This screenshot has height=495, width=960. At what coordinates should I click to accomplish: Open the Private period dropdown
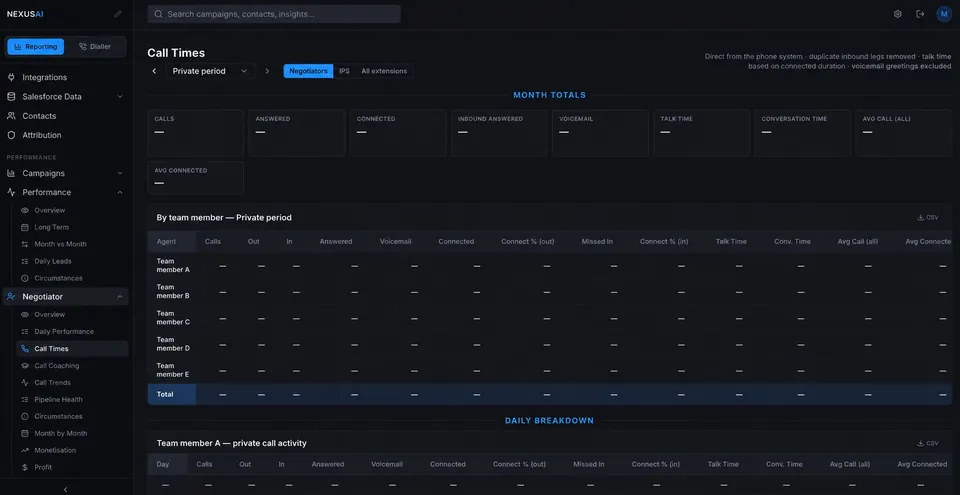pyautogui.click(x=210, y=71)
